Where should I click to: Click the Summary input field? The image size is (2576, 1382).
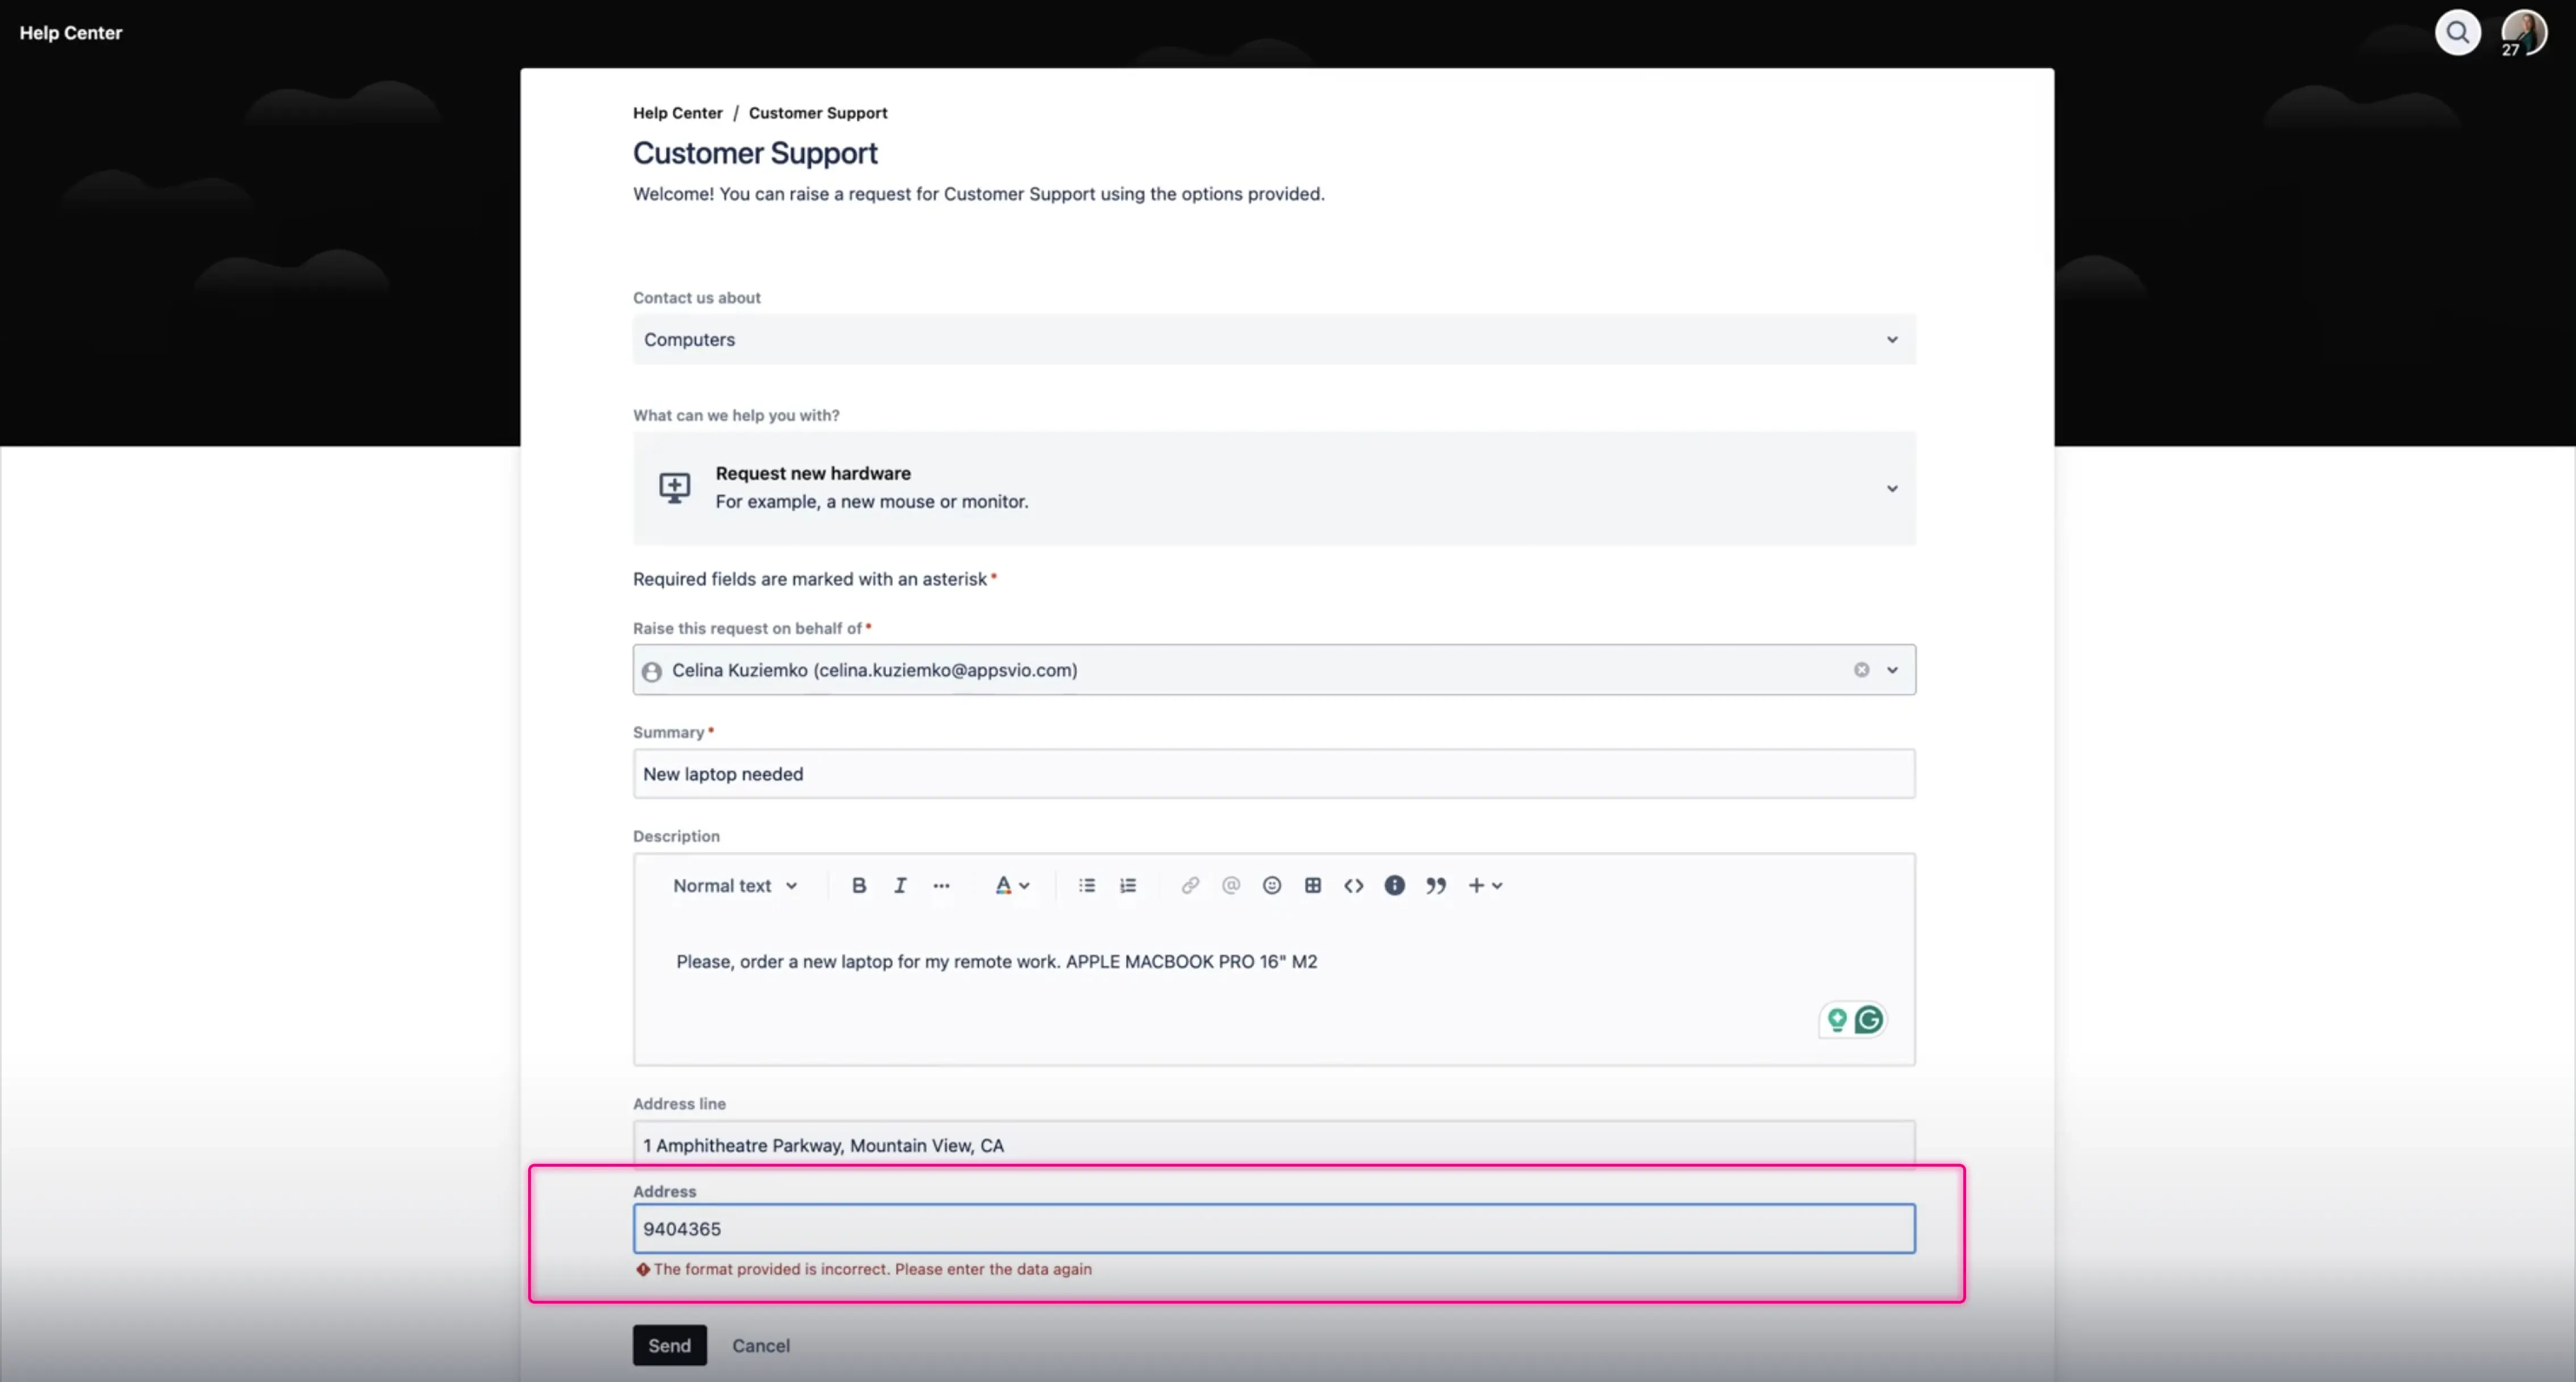[1273, 774]
